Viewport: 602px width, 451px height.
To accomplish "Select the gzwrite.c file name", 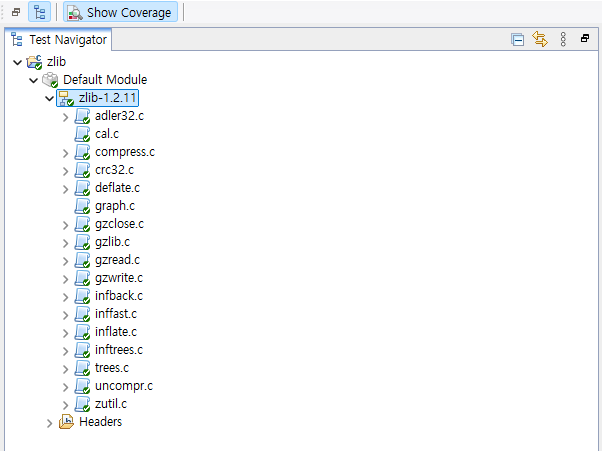I will [x=119, y=278].
